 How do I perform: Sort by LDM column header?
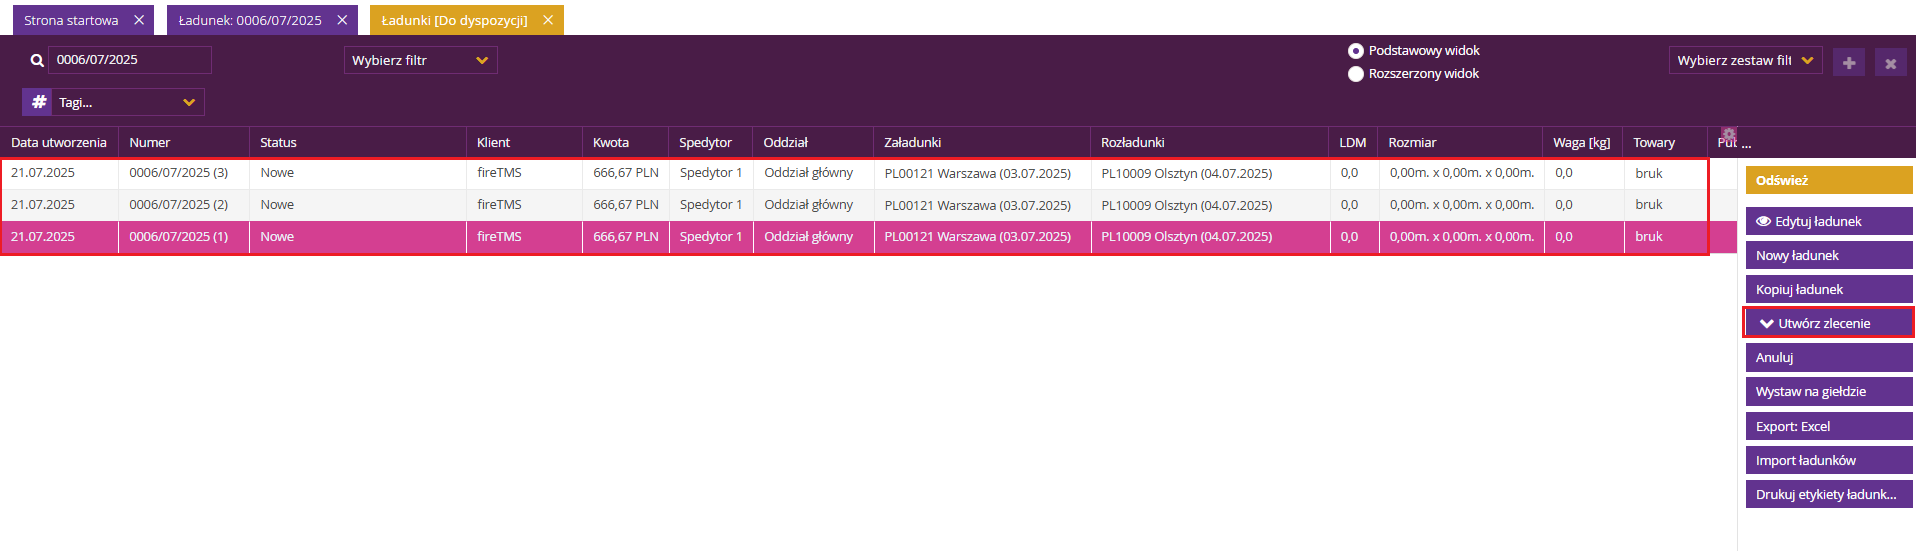[1353, 142]
